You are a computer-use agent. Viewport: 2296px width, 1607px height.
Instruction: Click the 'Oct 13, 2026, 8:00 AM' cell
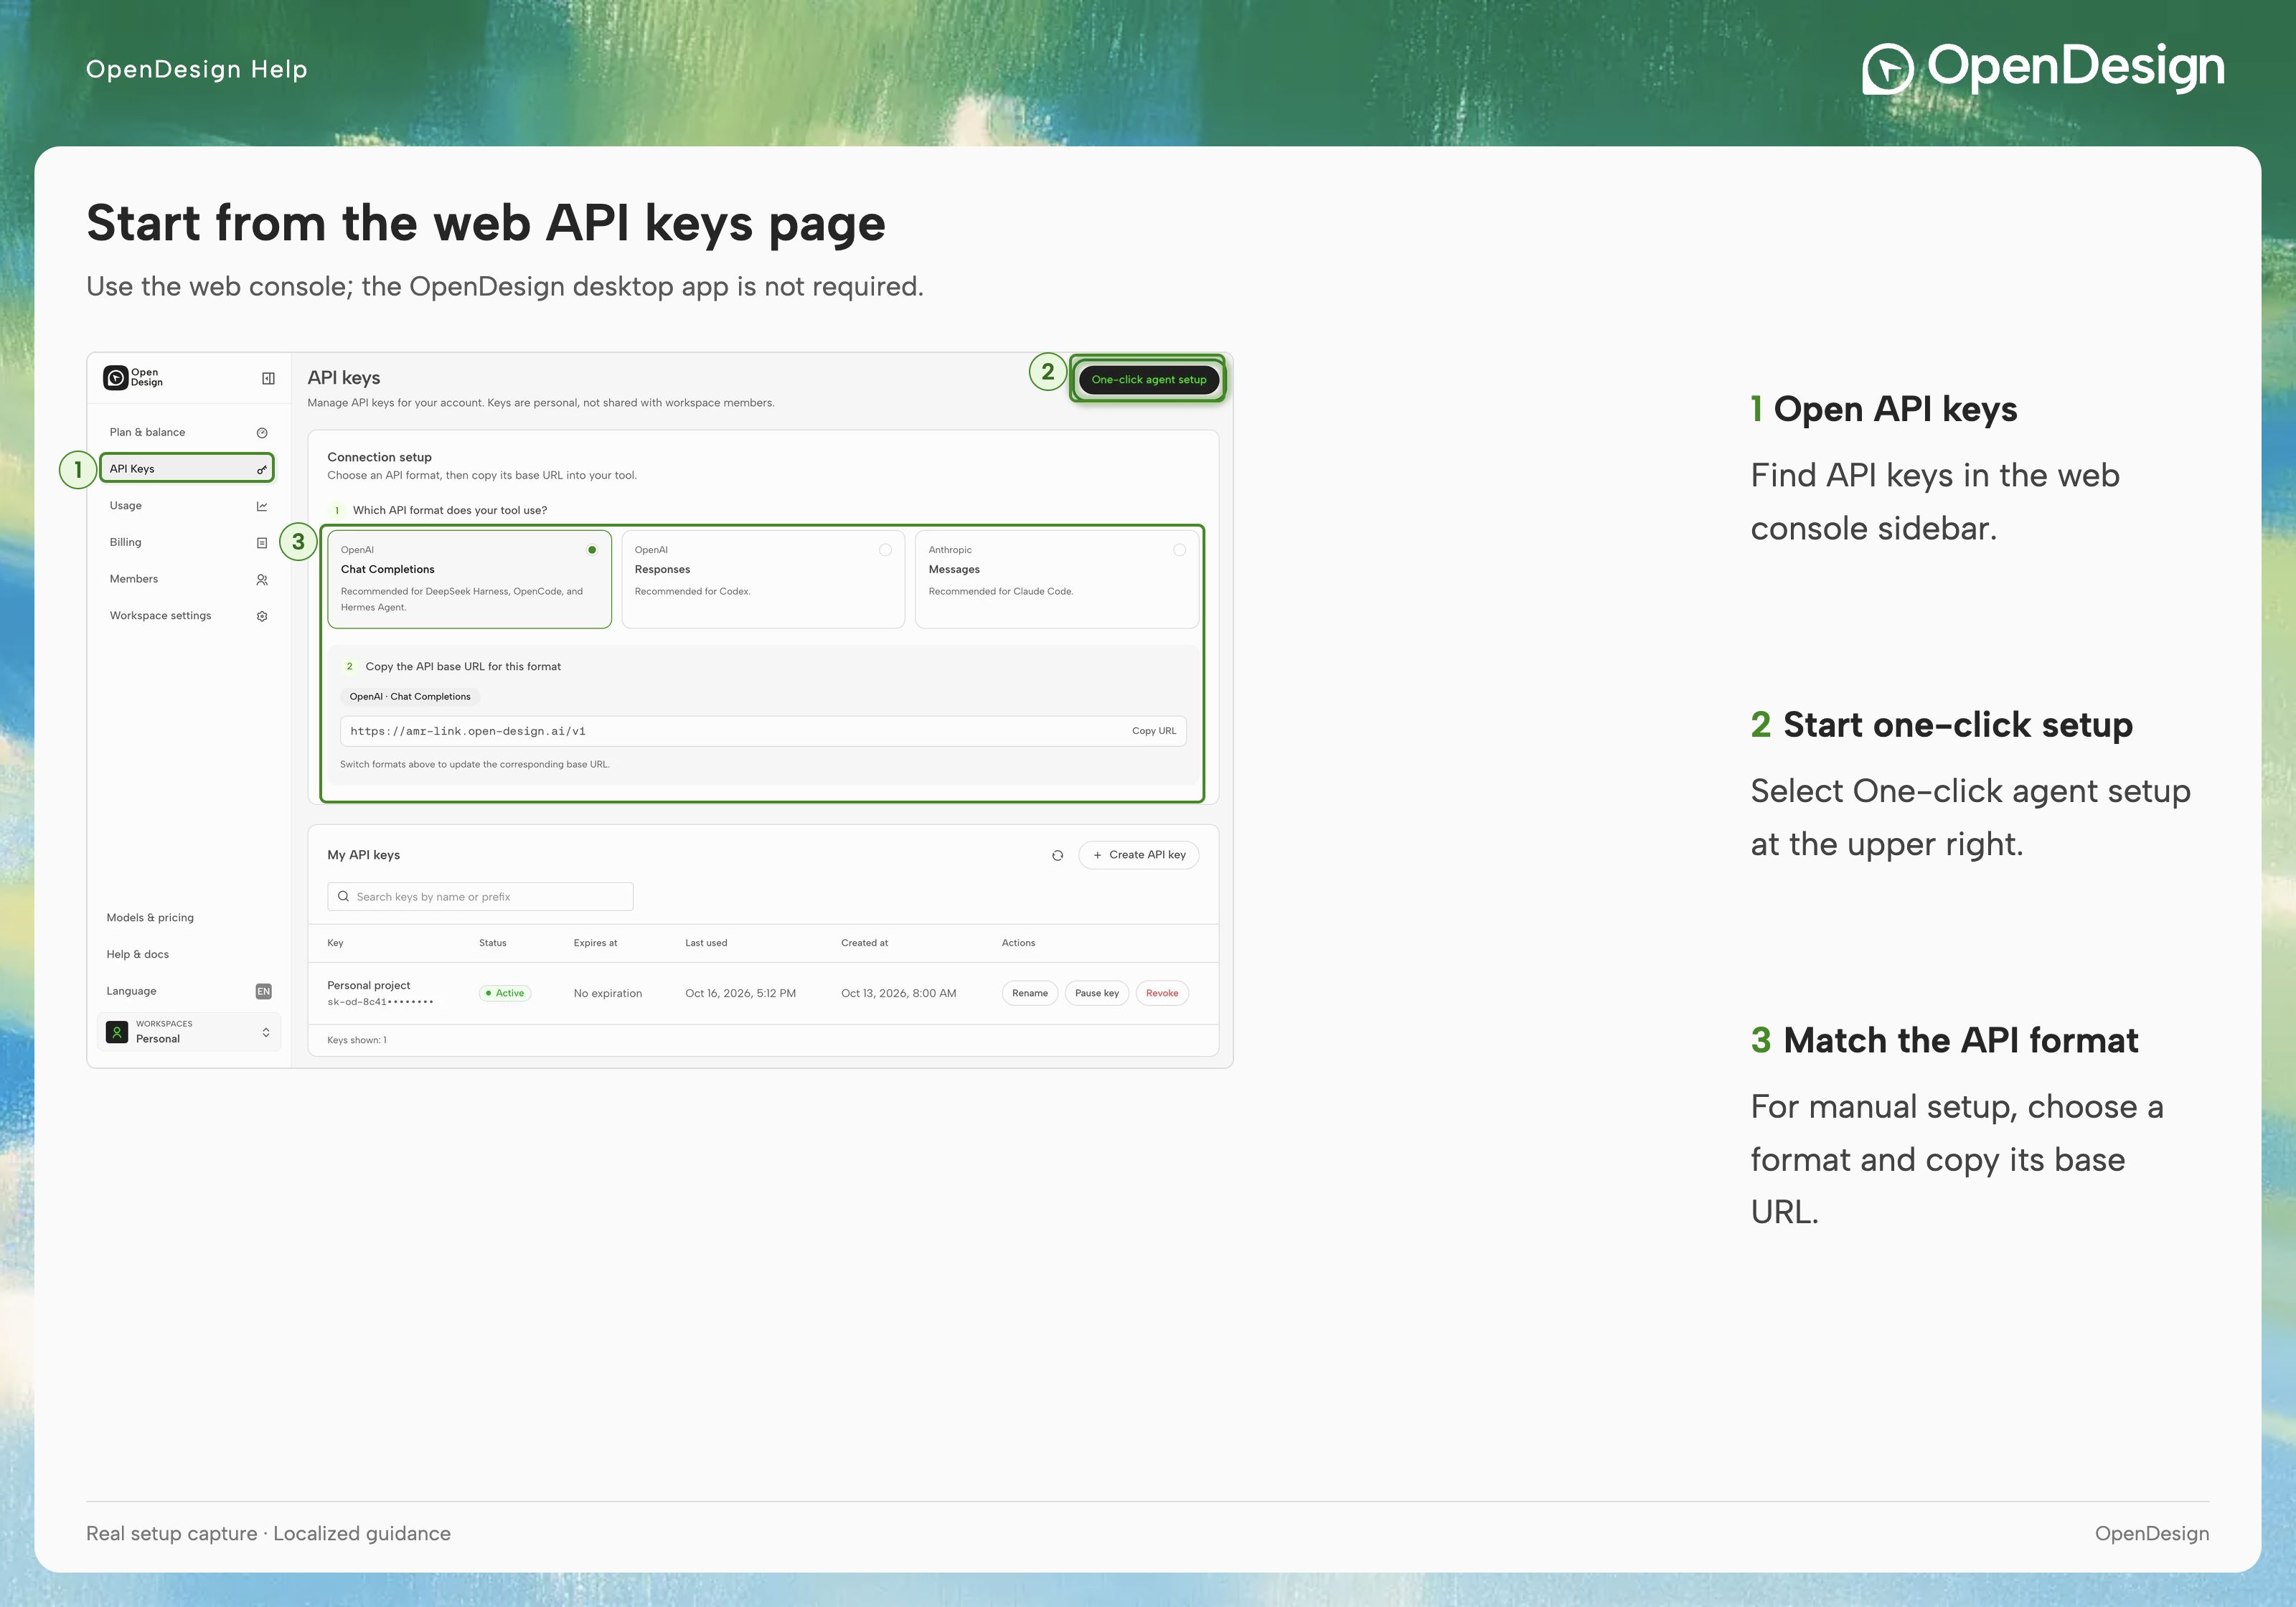click(x=898, y=993)
